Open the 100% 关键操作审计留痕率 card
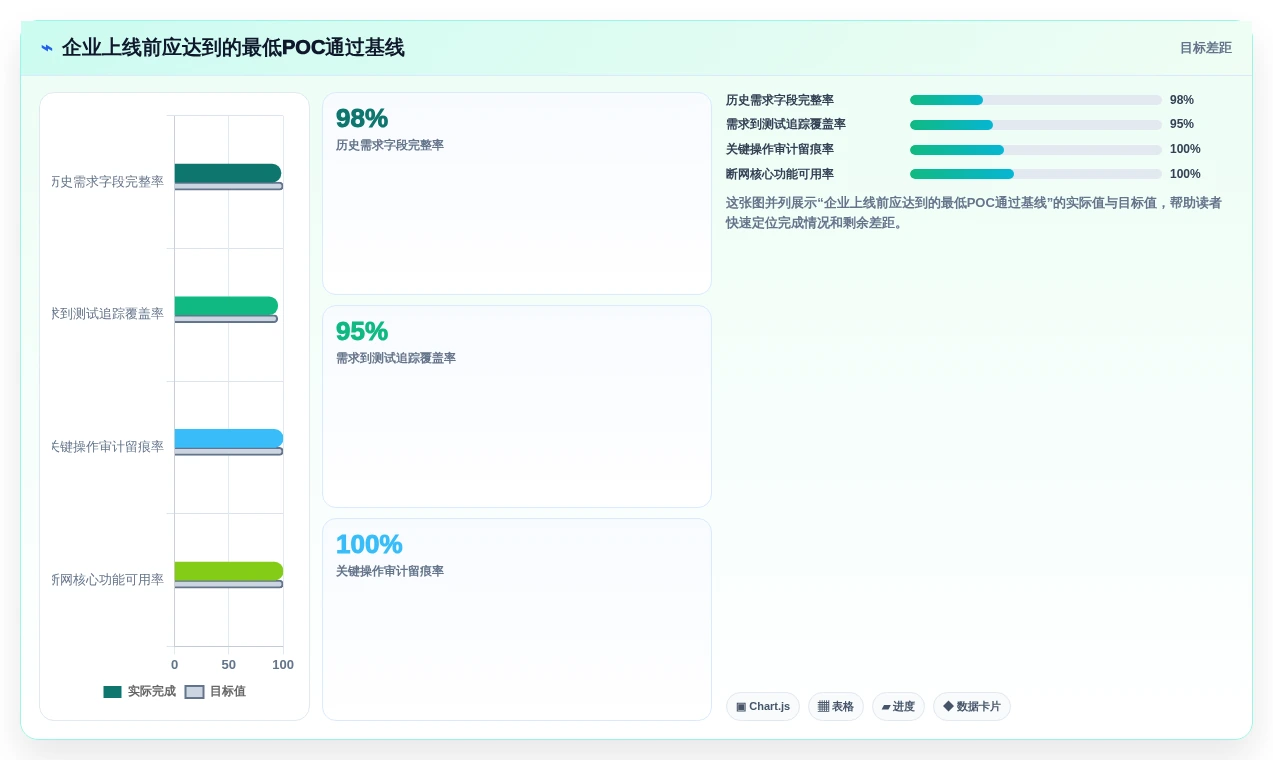This screenshot has width=1273, height=760. pyautogui.click(x=517, y=620)
